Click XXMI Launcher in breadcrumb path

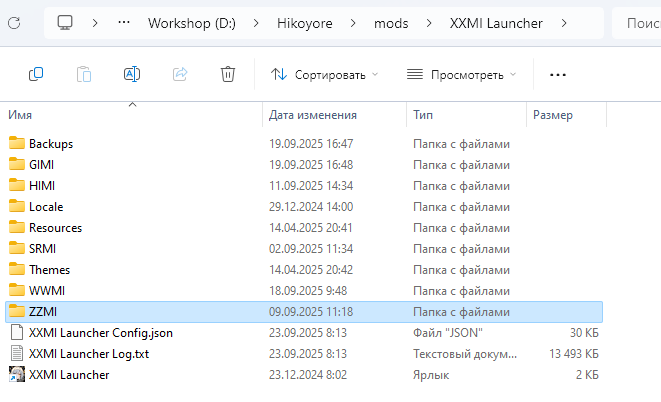point(496,23)
